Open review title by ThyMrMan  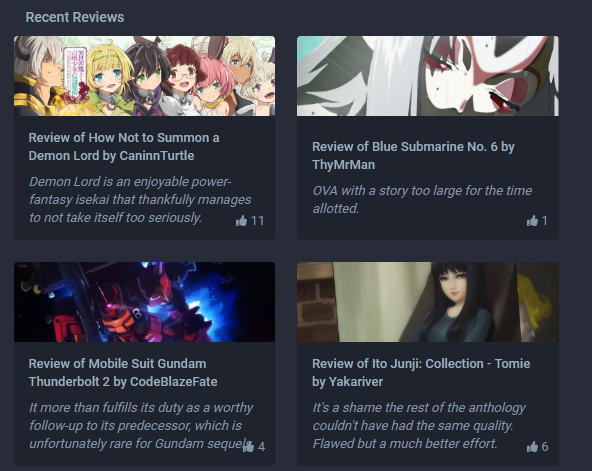click(413, 155)
